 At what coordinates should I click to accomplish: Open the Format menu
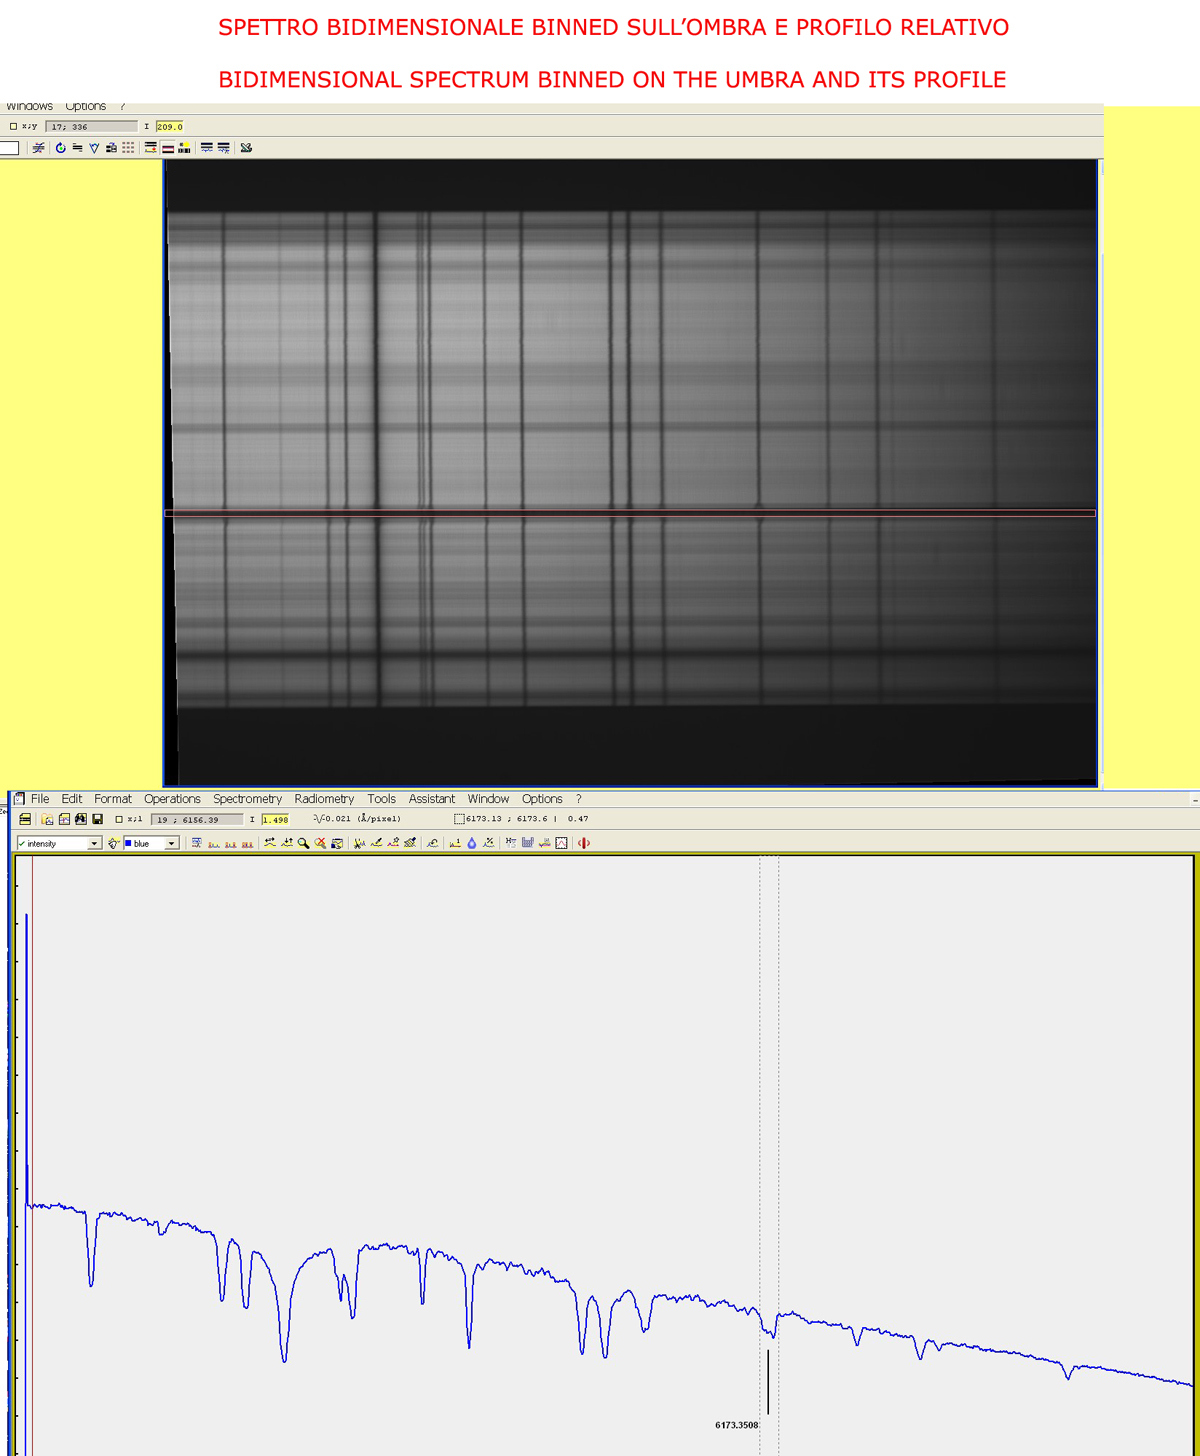coord(113,799)
